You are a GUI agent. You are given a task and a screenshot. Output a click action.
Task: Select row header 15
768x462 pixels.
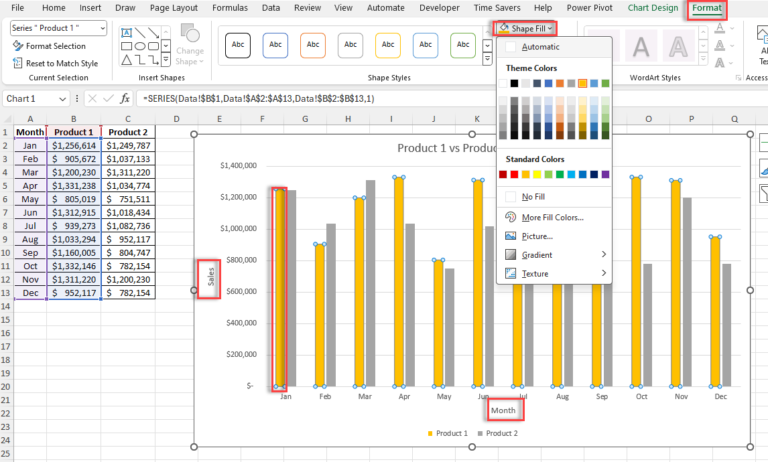6,319
